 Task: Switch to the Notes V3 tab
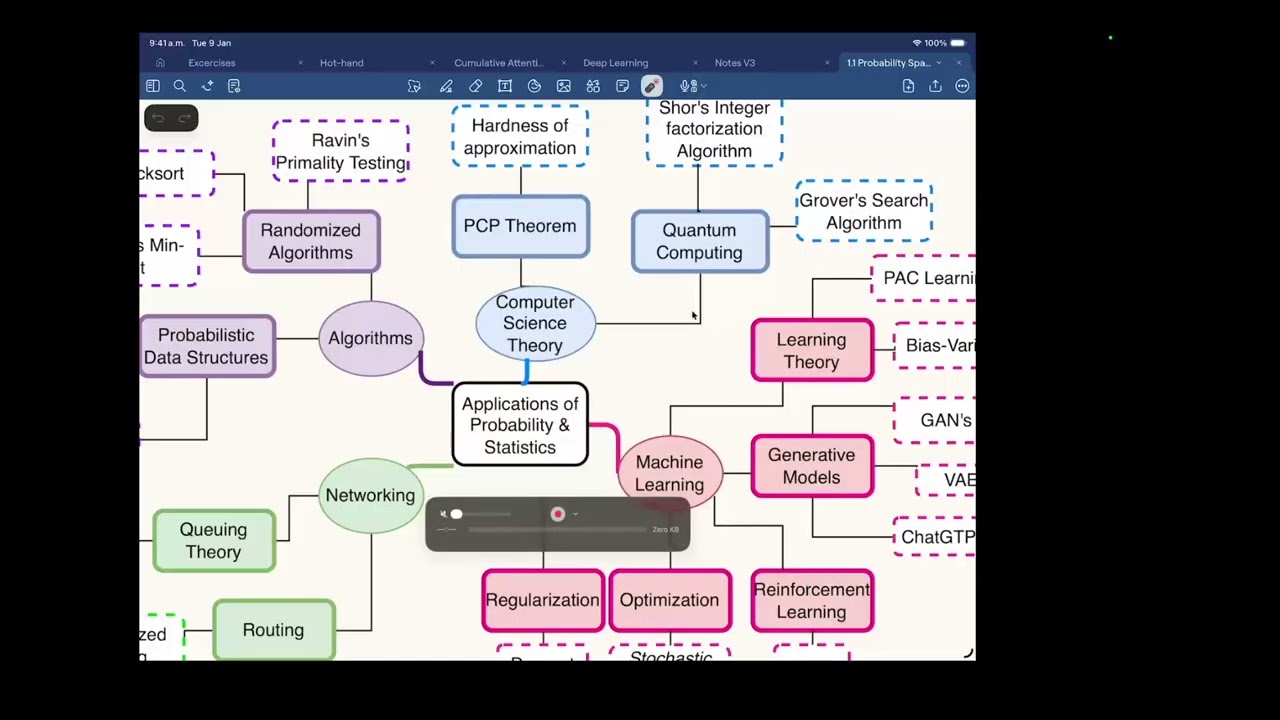735,63
